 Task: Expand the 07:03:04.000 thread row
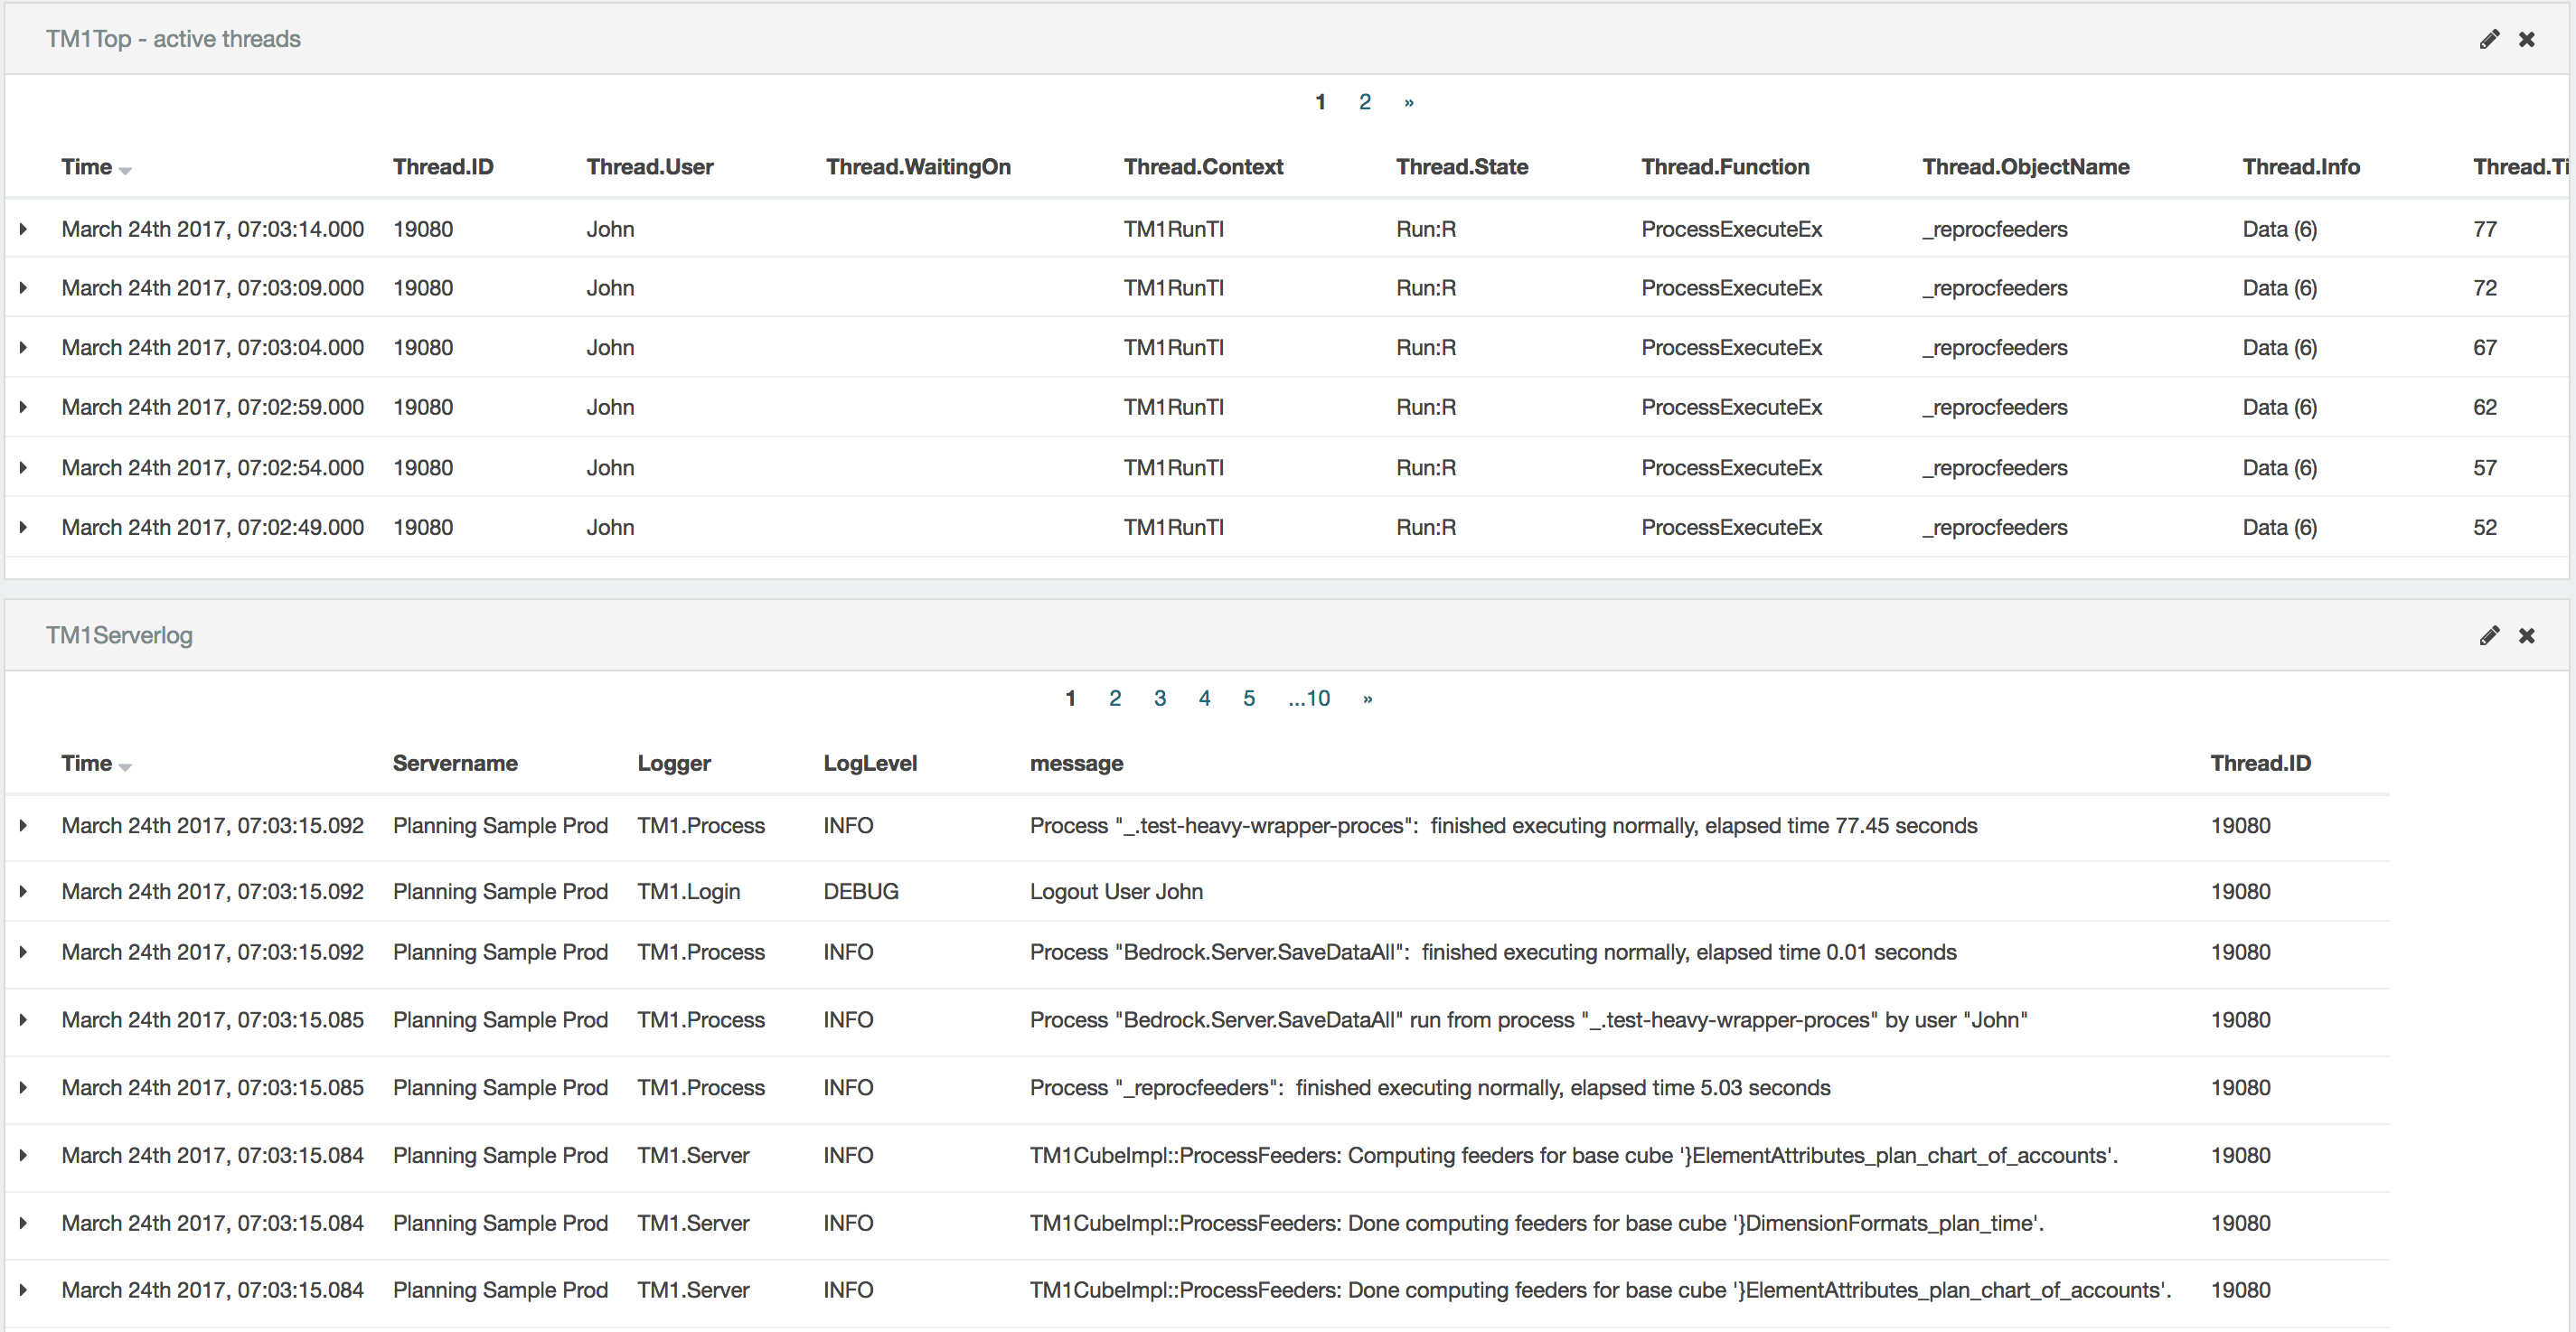coord(23,347)
